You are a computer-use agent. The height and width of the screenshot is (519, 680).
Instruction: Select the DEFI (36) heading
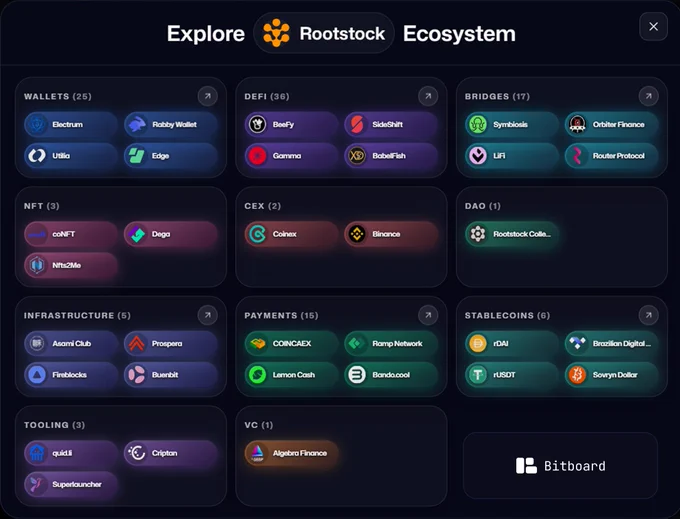[x=267, y=96]
